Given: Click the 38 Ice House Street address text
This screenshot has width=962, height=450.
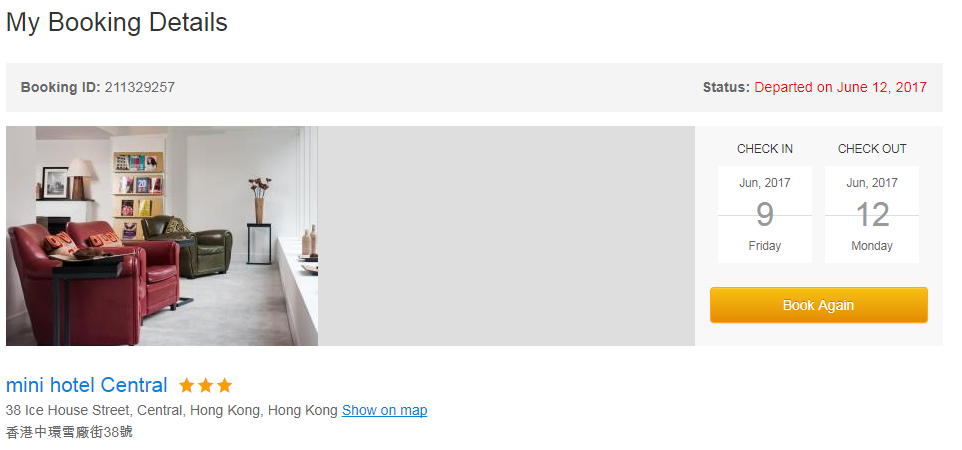Looking at the screenshot, I should point(172,410).
